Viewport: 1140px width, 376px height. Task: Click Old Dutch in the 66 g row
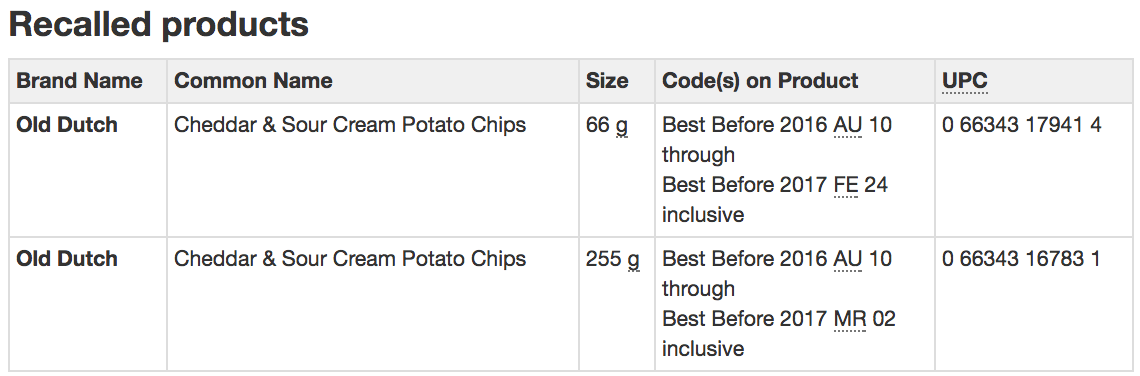tap(67, 125)
